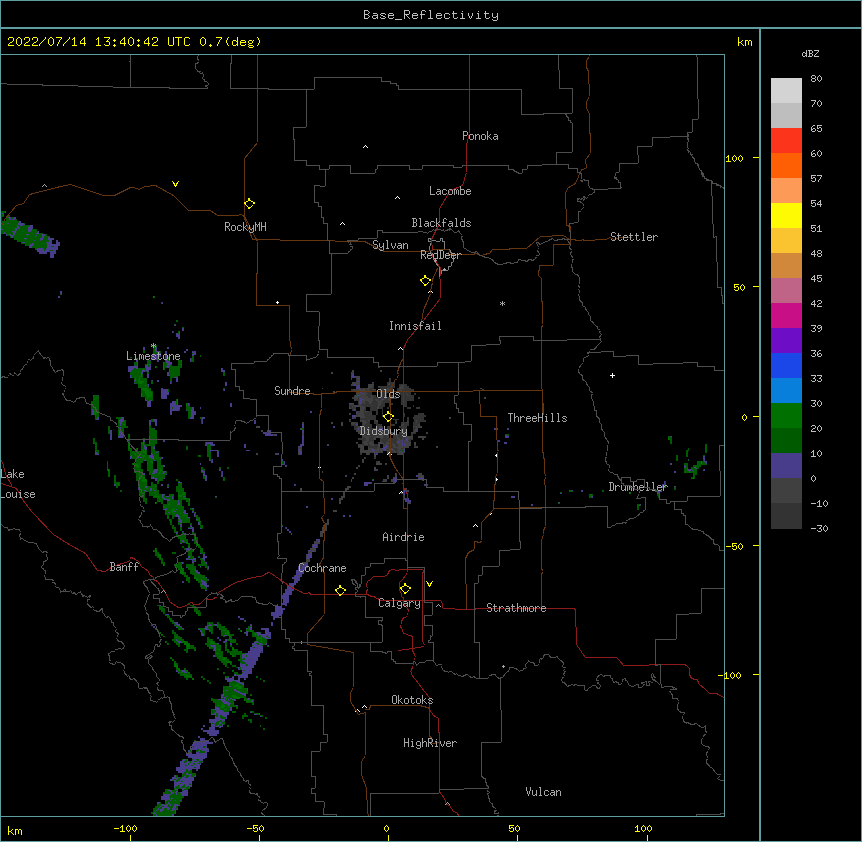Click the Innisfail label
The width and height of the screenshot is (862, 842).
point(415,326)
